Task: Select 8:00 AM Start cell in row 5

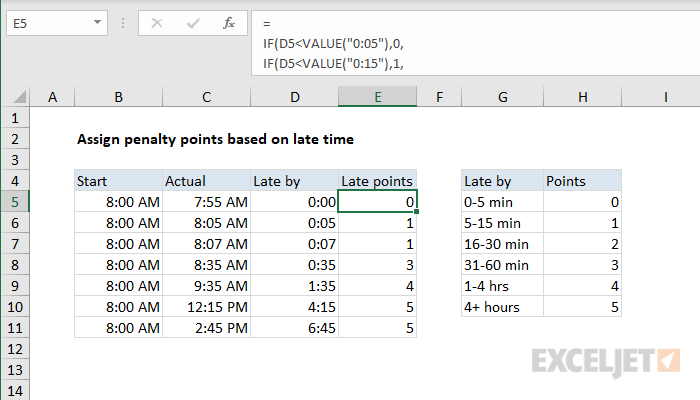Action: (x=118, y=202)
